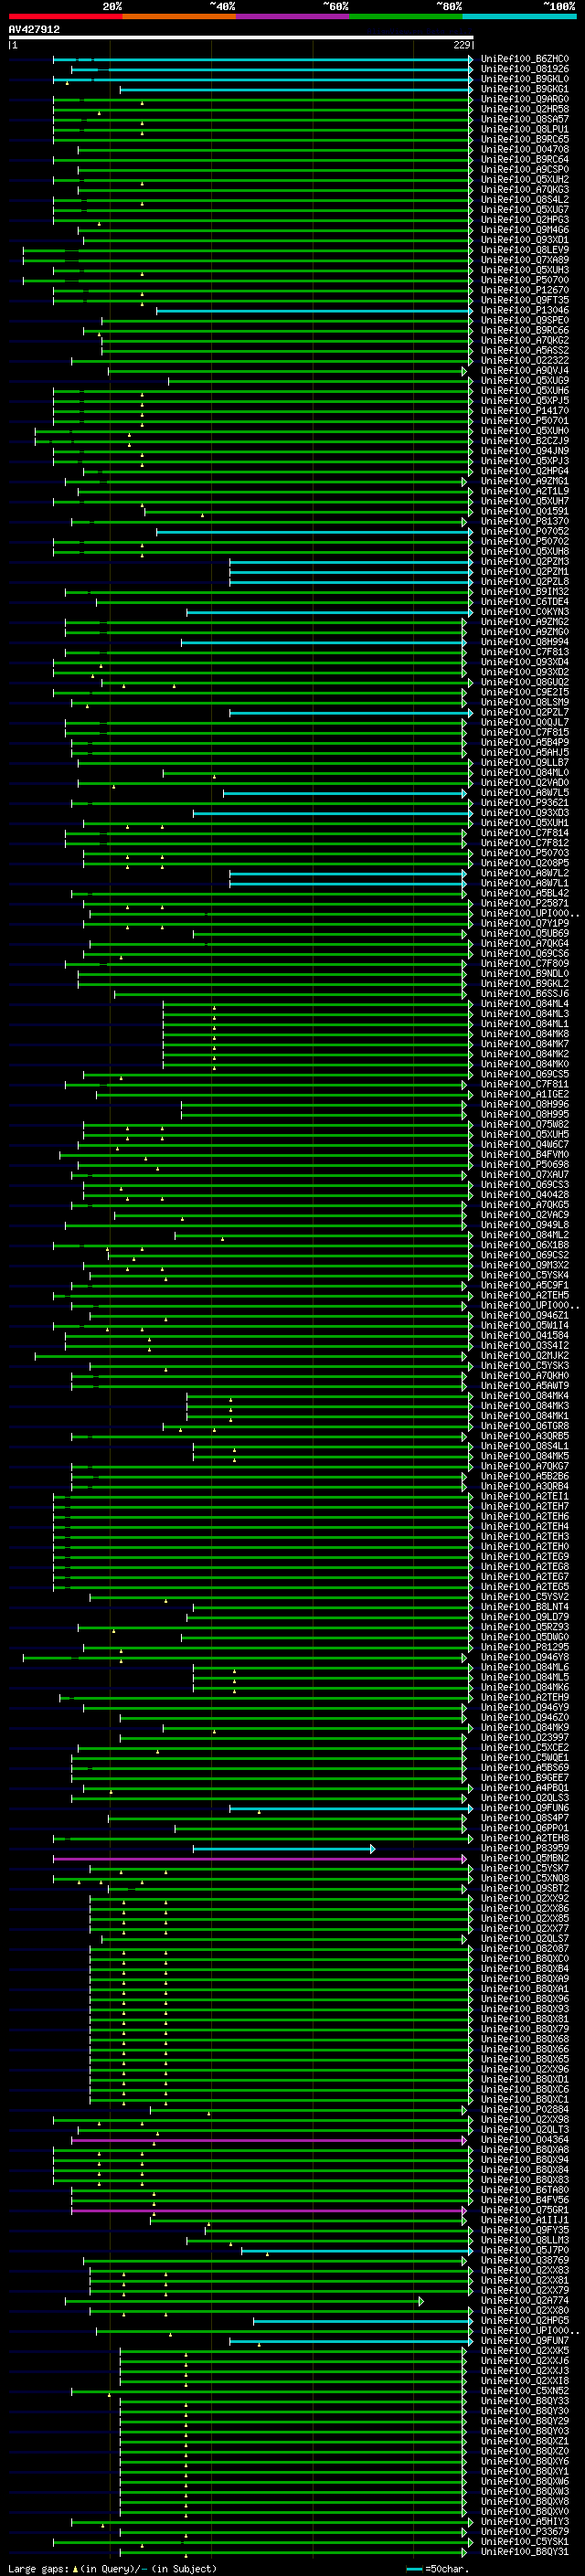Click the red 20% identity legend swatch
Viewport: 585px width, 2576px height.
pyautogui.click(x=65, y=16)
